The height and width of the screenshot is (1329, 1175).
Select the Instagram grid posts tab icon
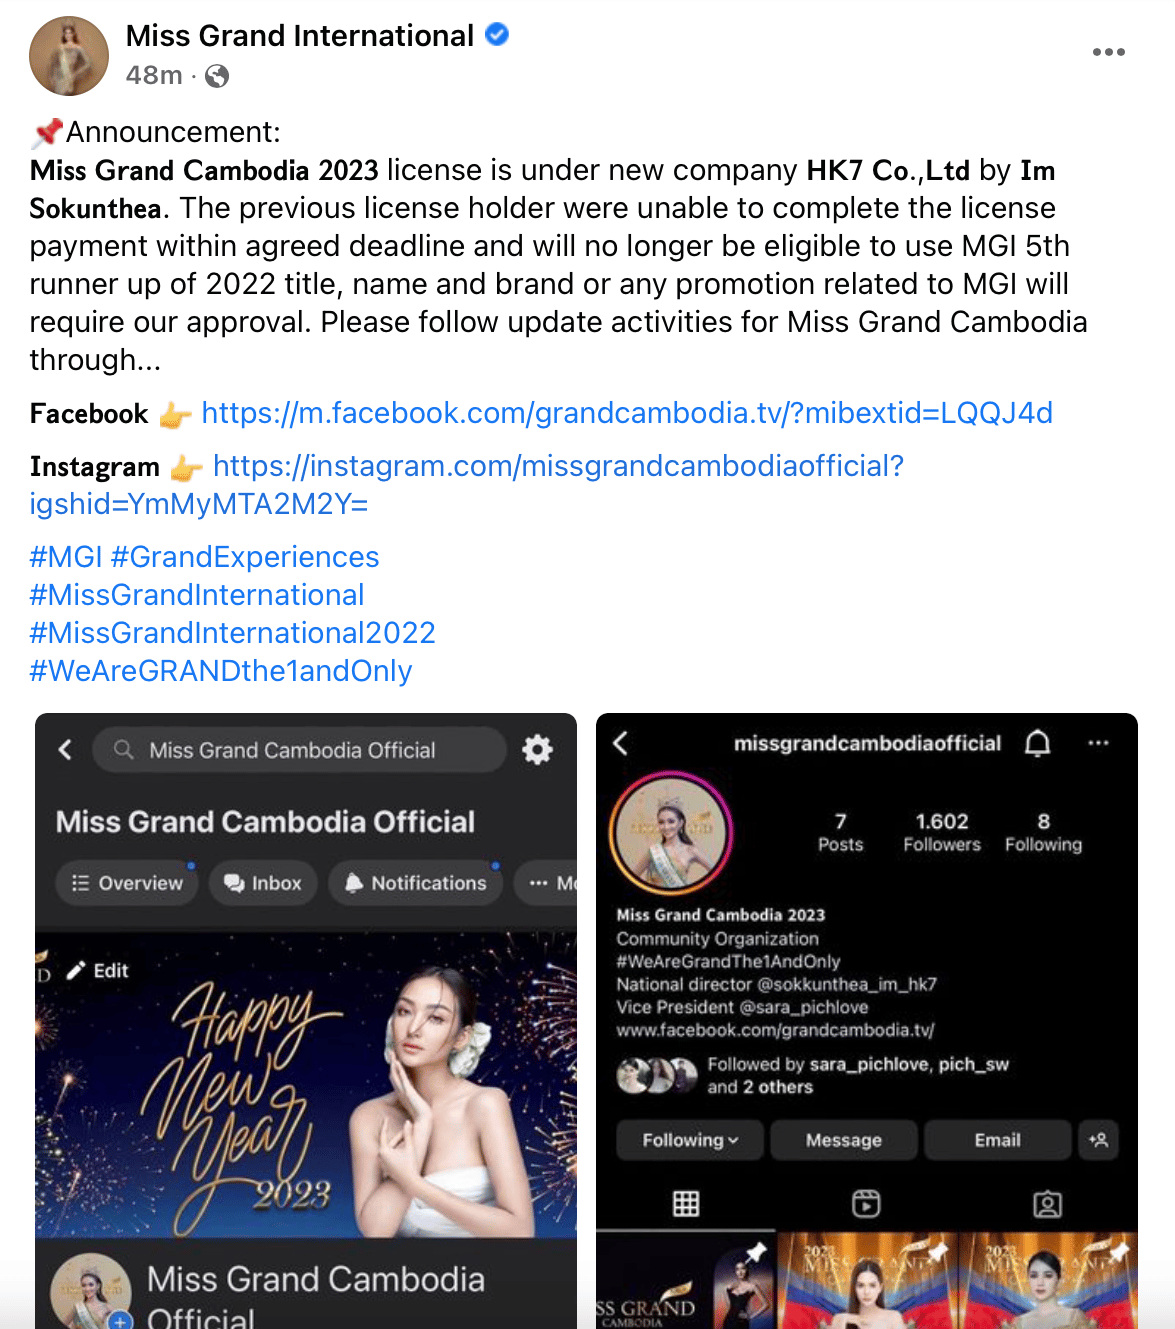686,1203
